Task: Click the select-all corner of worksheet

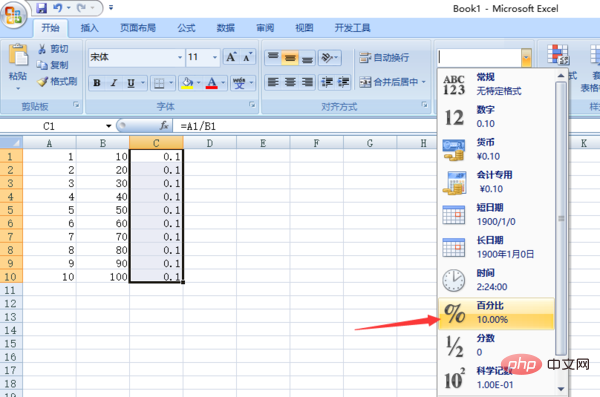Action: tap(11, 143)
